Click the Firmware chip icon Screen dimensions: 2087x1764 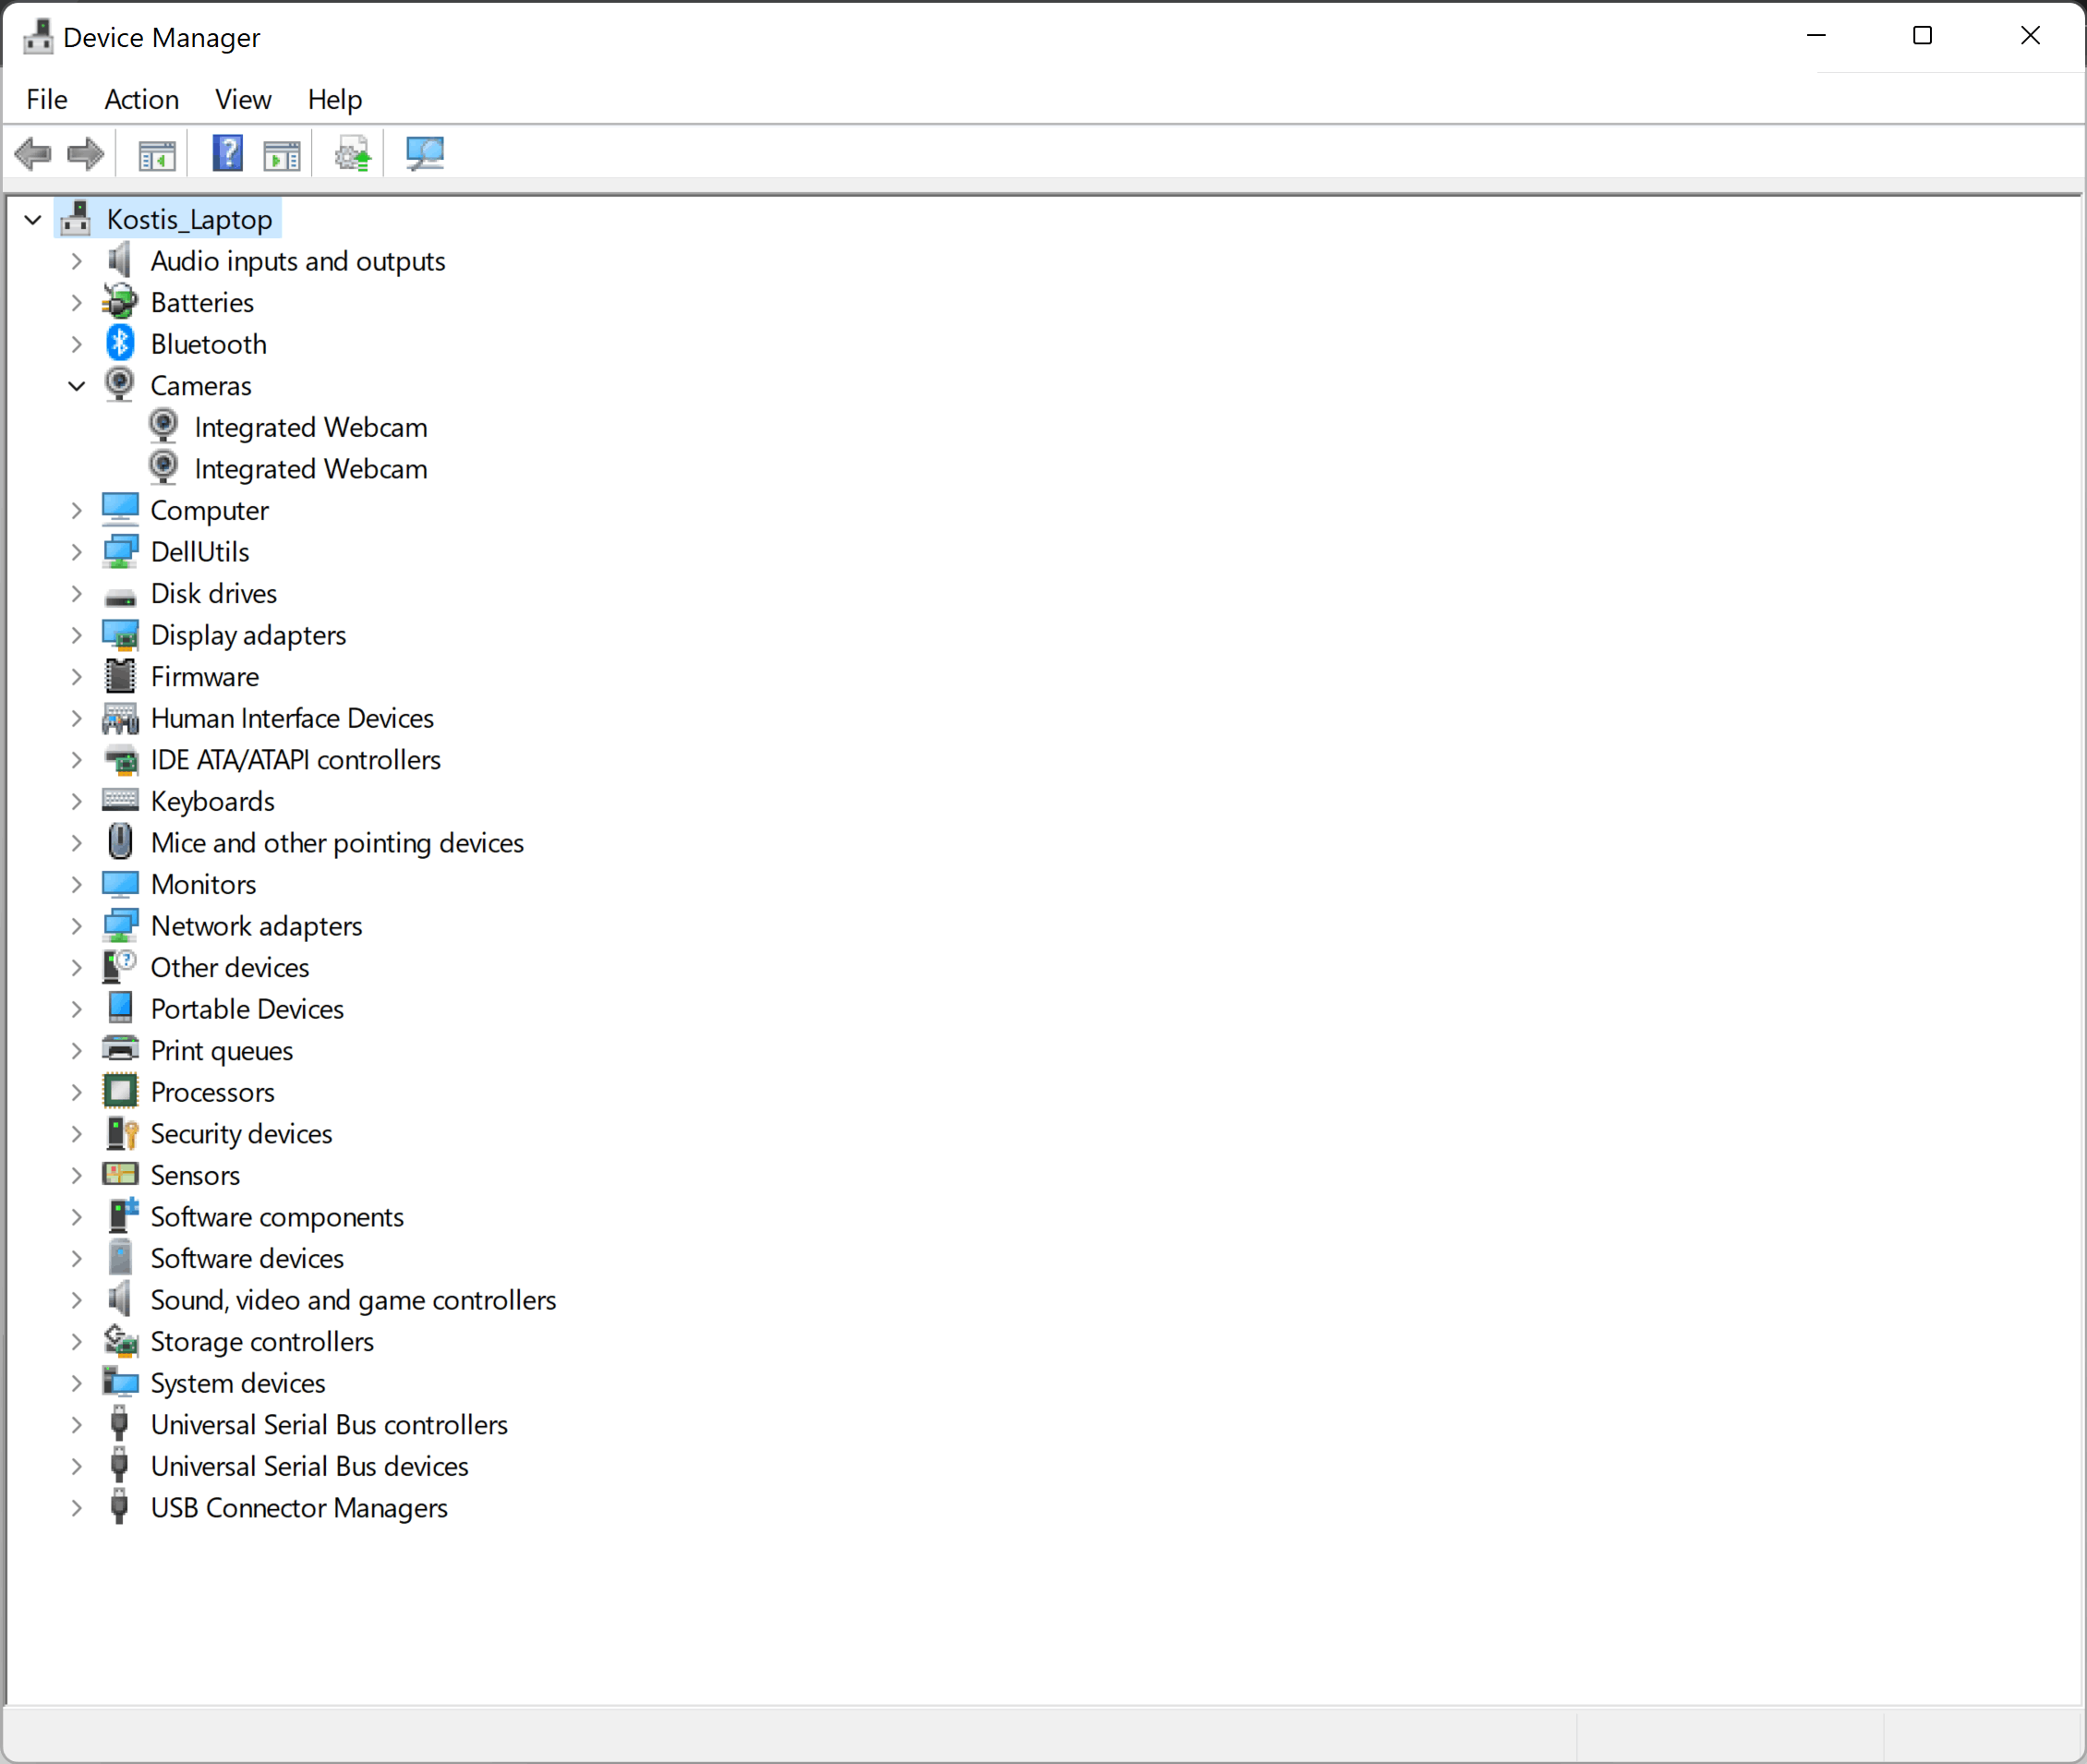click(x=120, y=676)
